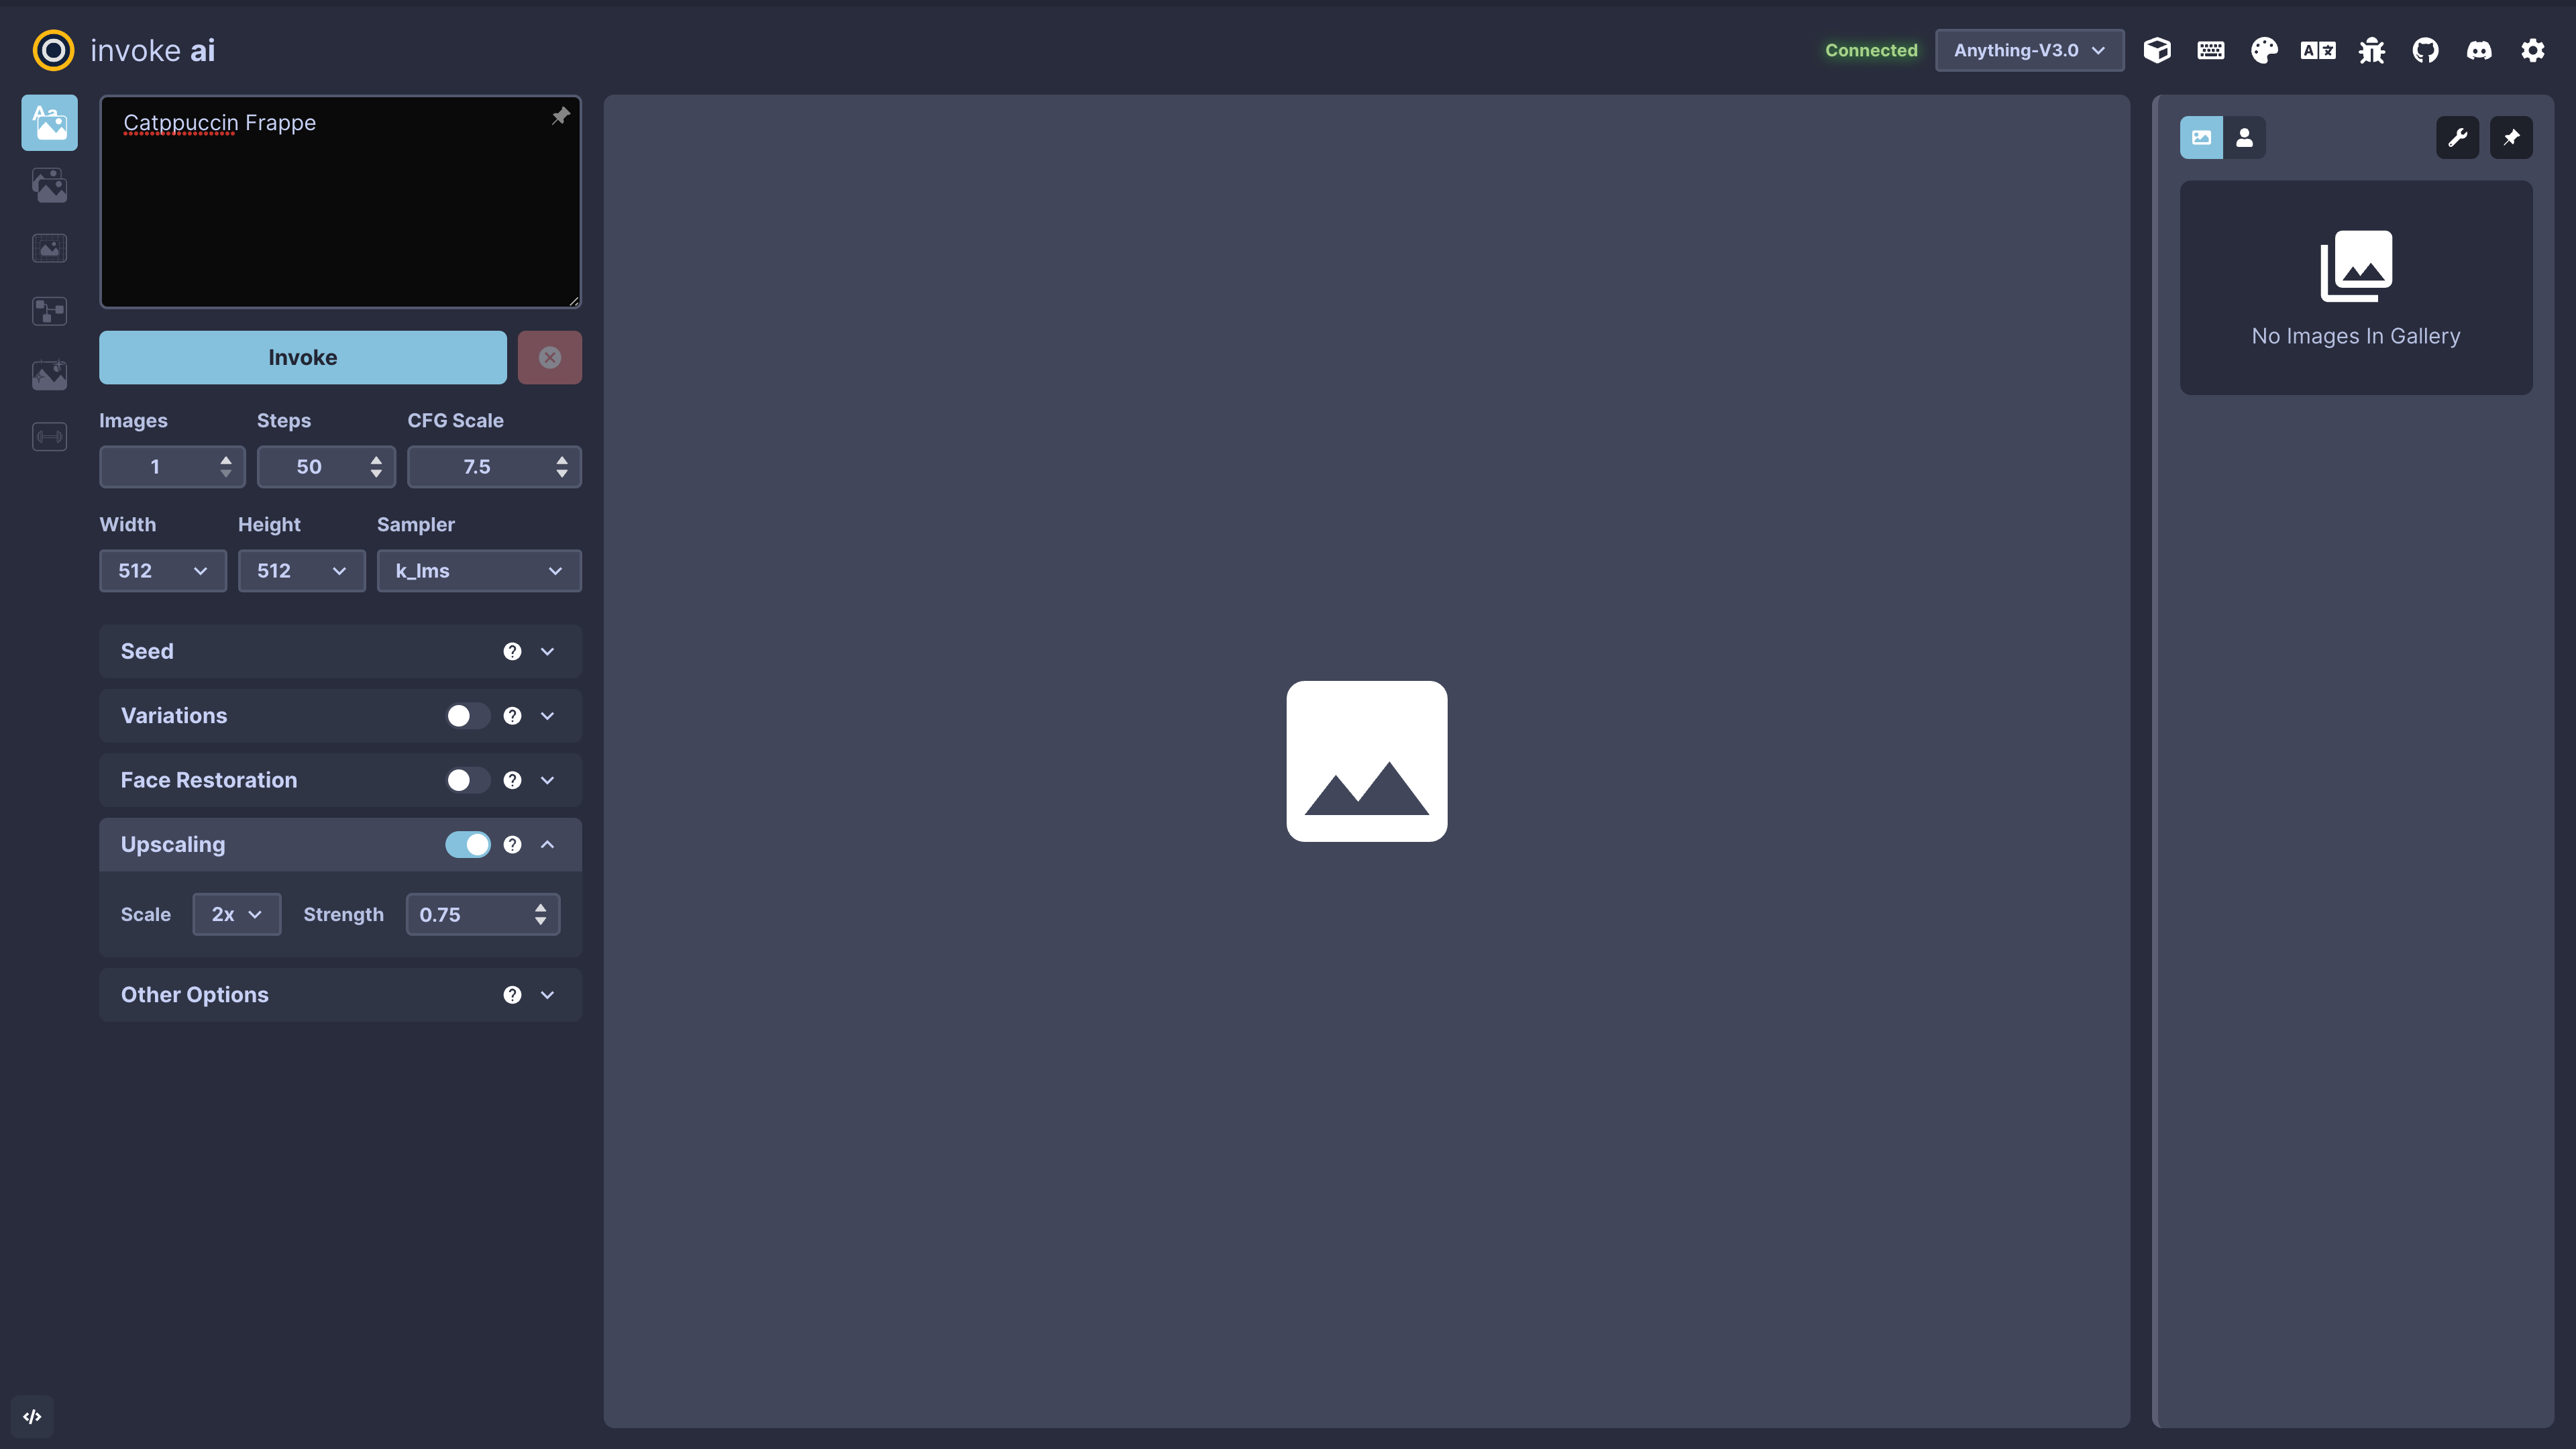
Task: Open the language selector icon
Action: click(2318, 50)
